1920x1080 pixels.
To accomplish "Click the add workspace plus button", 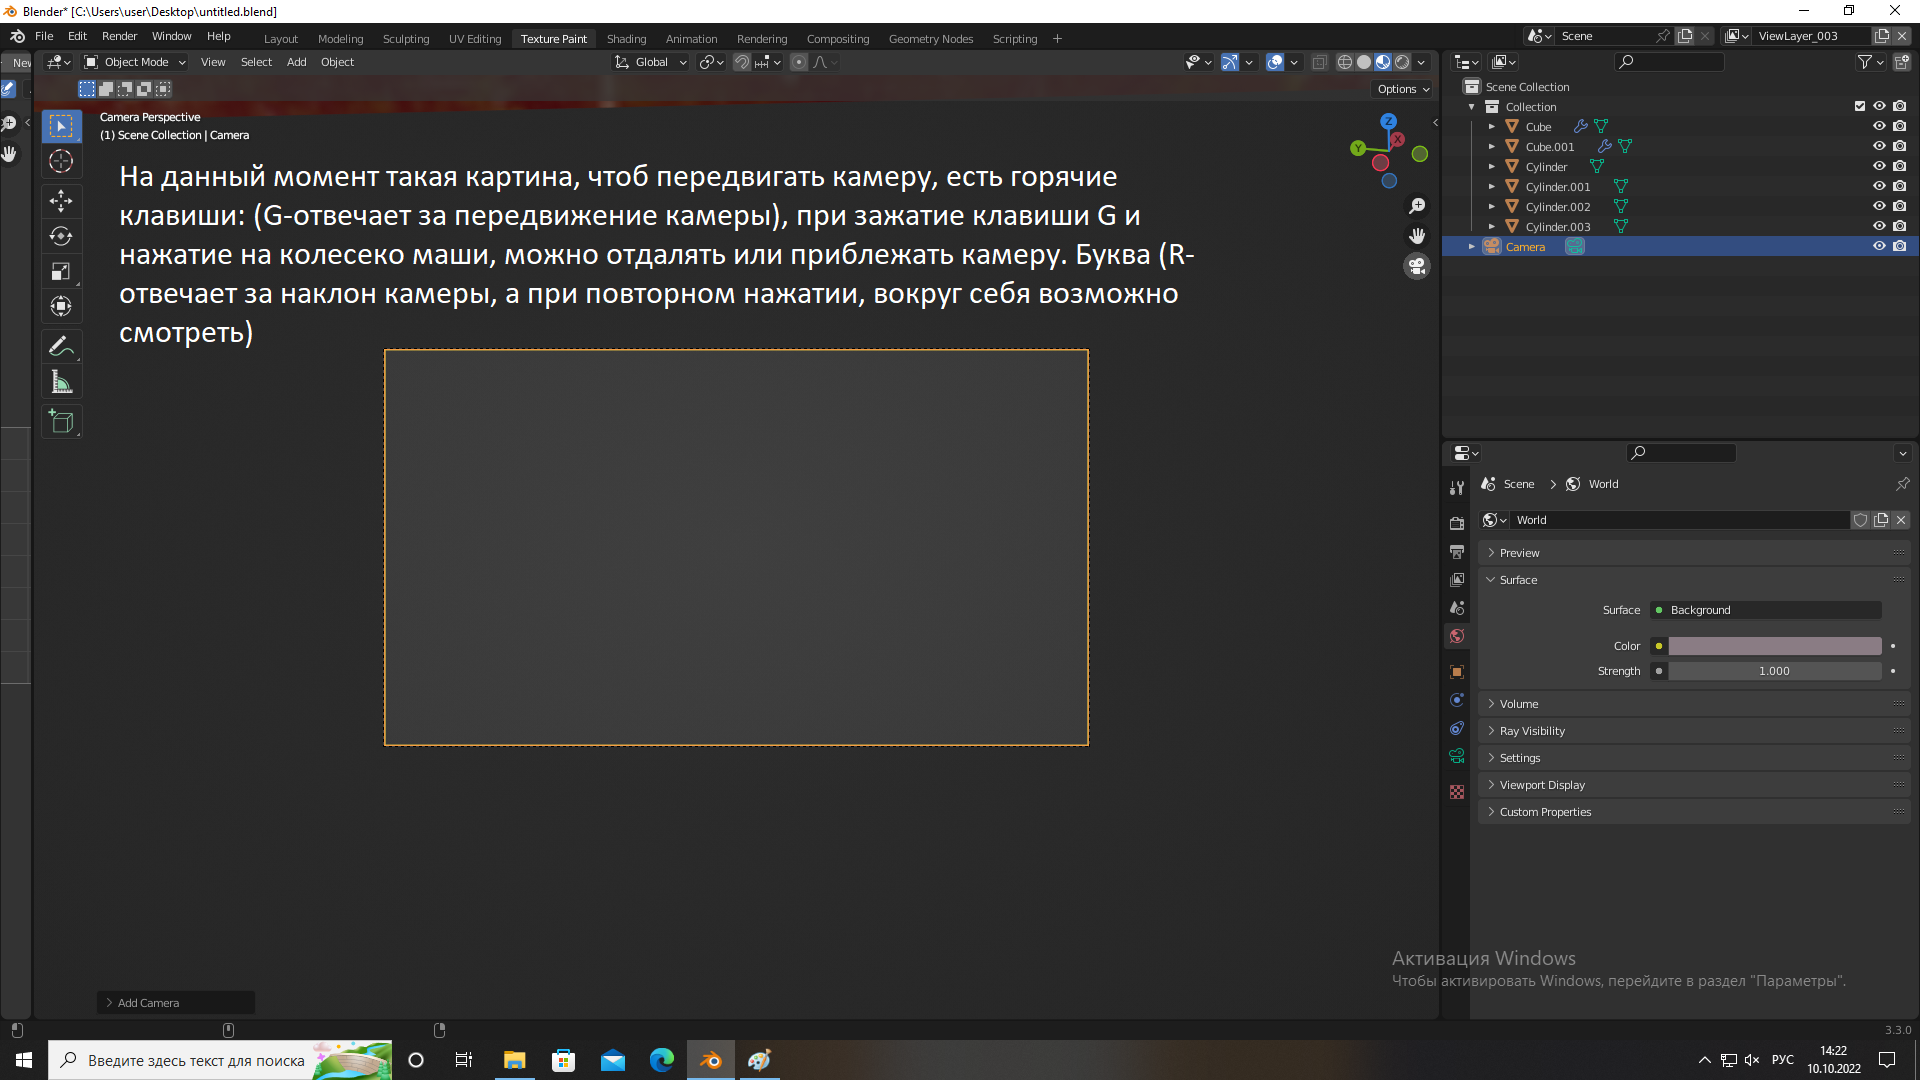I will tap(1057, 39).
